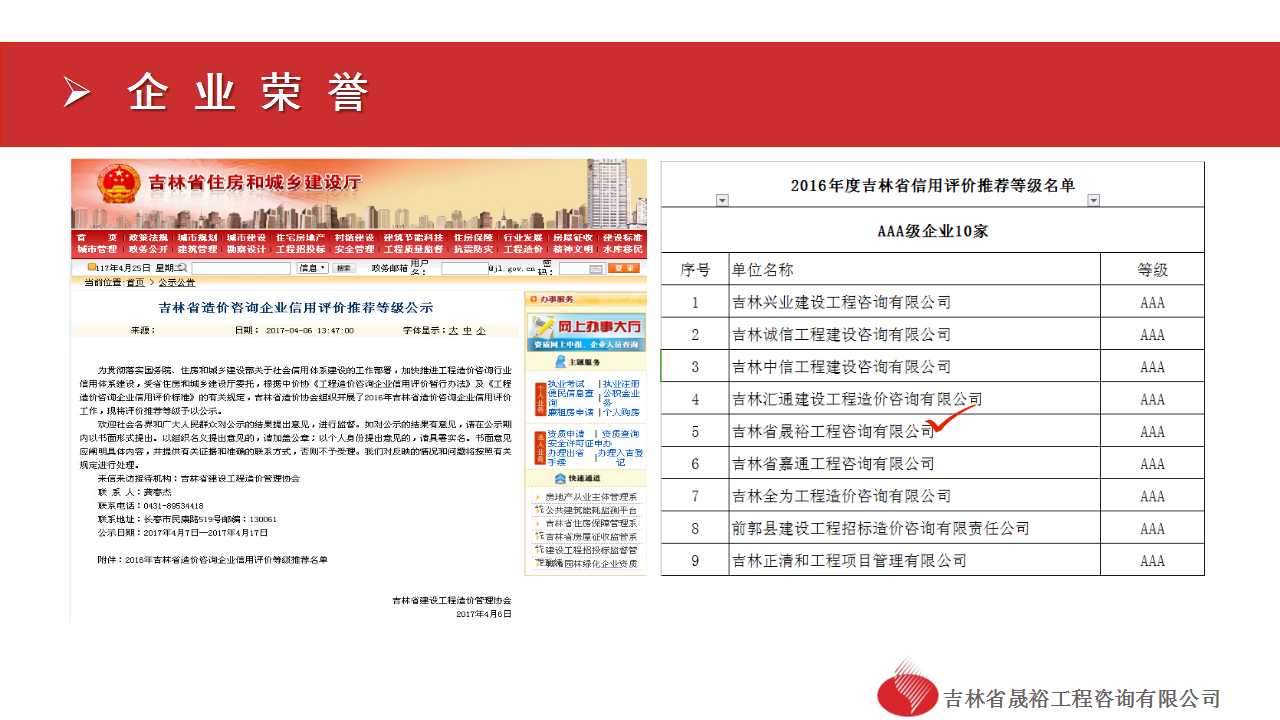Open the 信息 search type dropdown
The image size is (1280, 720).
coord(311,268)
